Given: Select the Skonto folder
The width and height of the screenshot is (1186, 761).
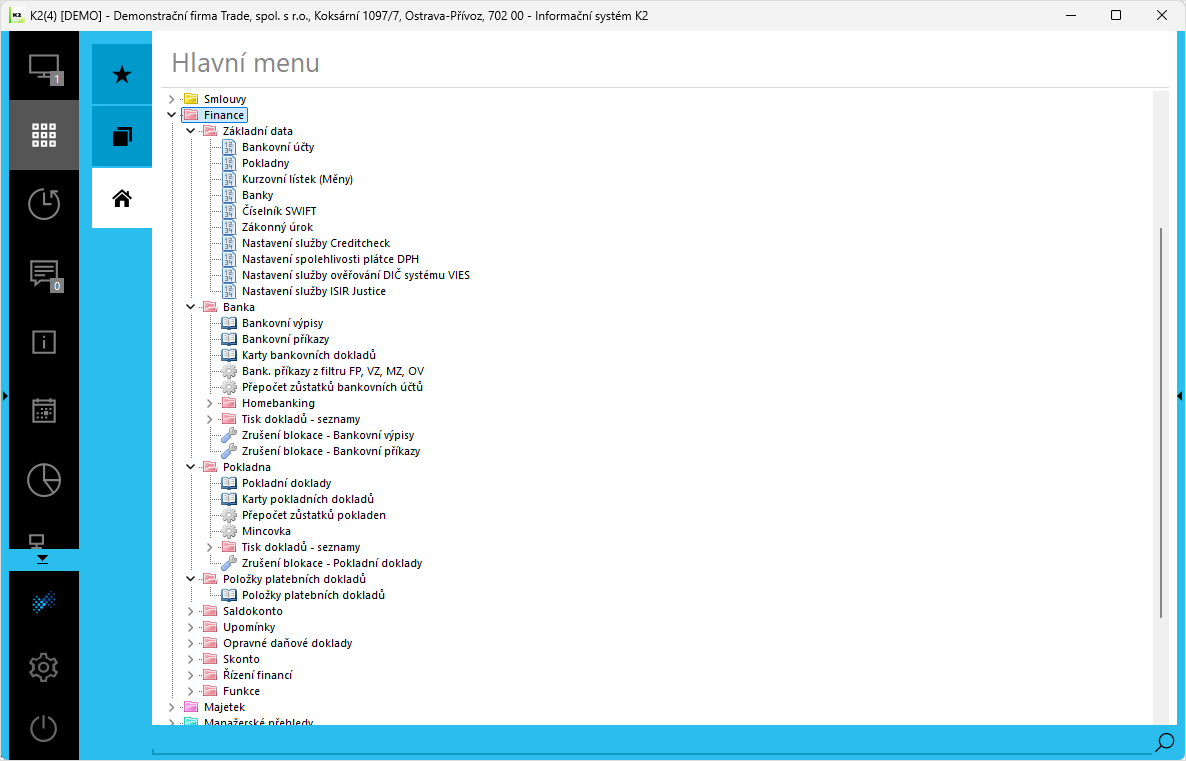Looking at the screenshot, I should [241, 659].
